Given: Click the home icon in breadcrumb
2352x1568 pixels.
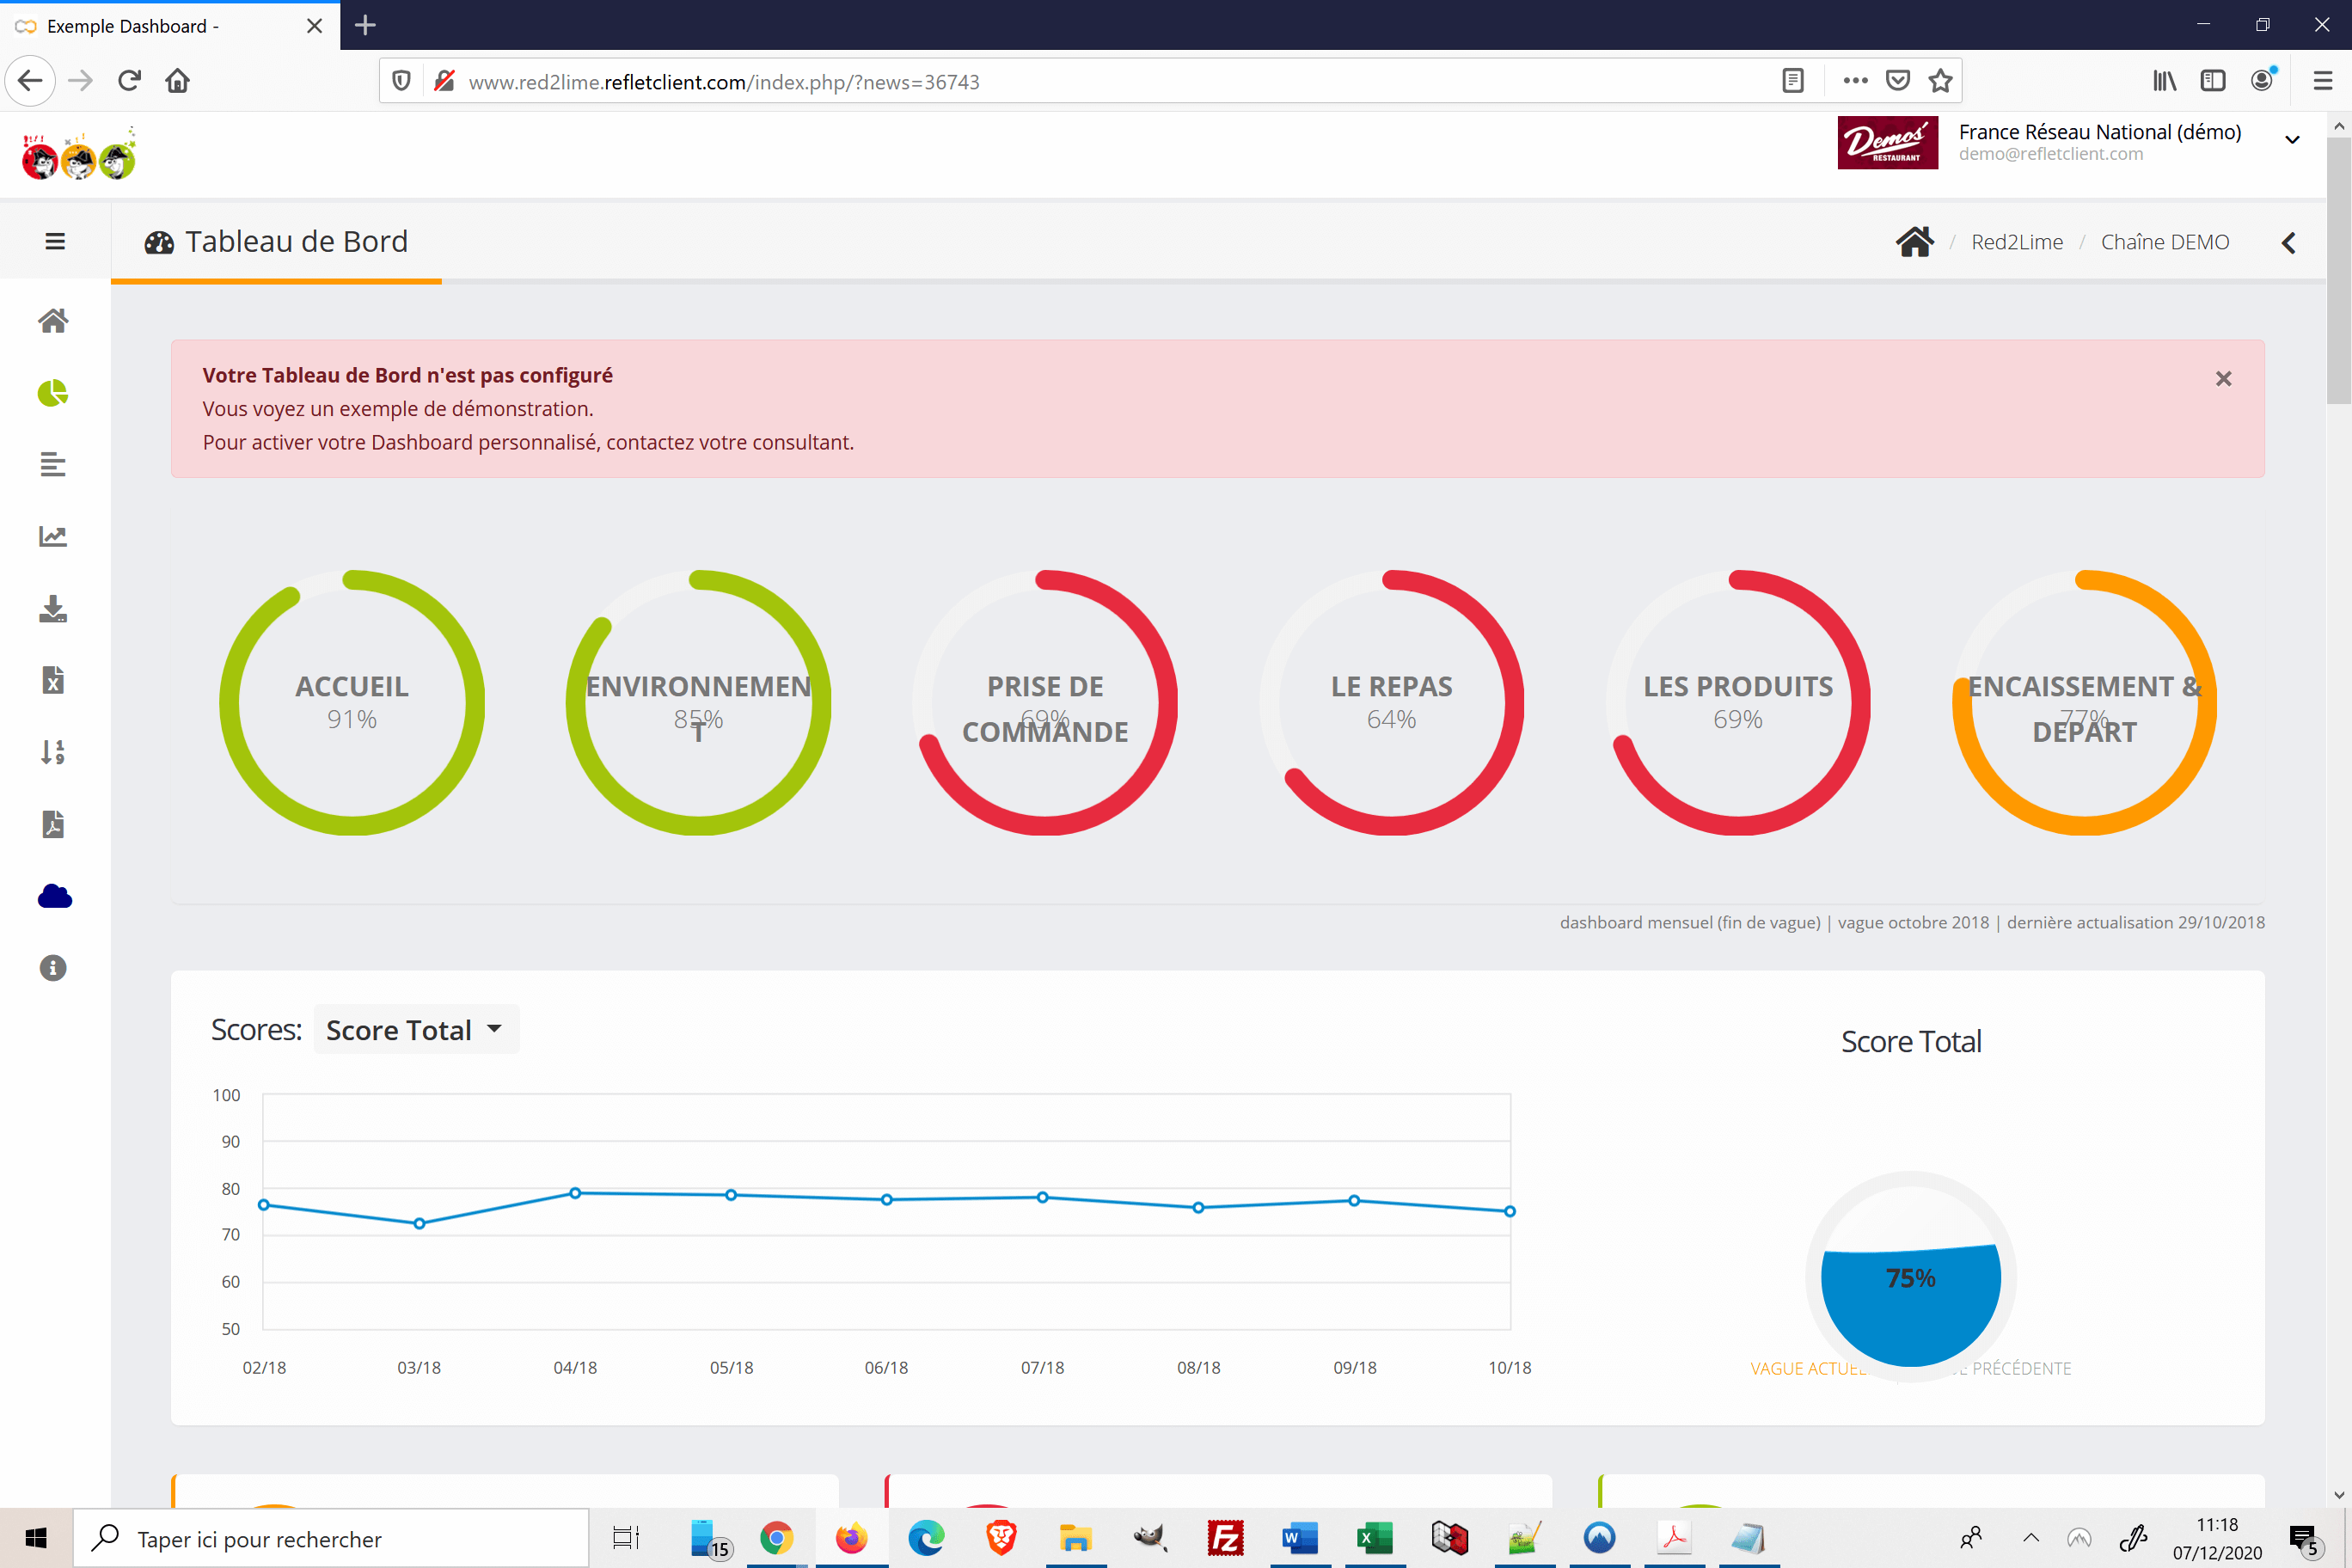Looking at the screenshot, I should click(x=1914, y=241).
